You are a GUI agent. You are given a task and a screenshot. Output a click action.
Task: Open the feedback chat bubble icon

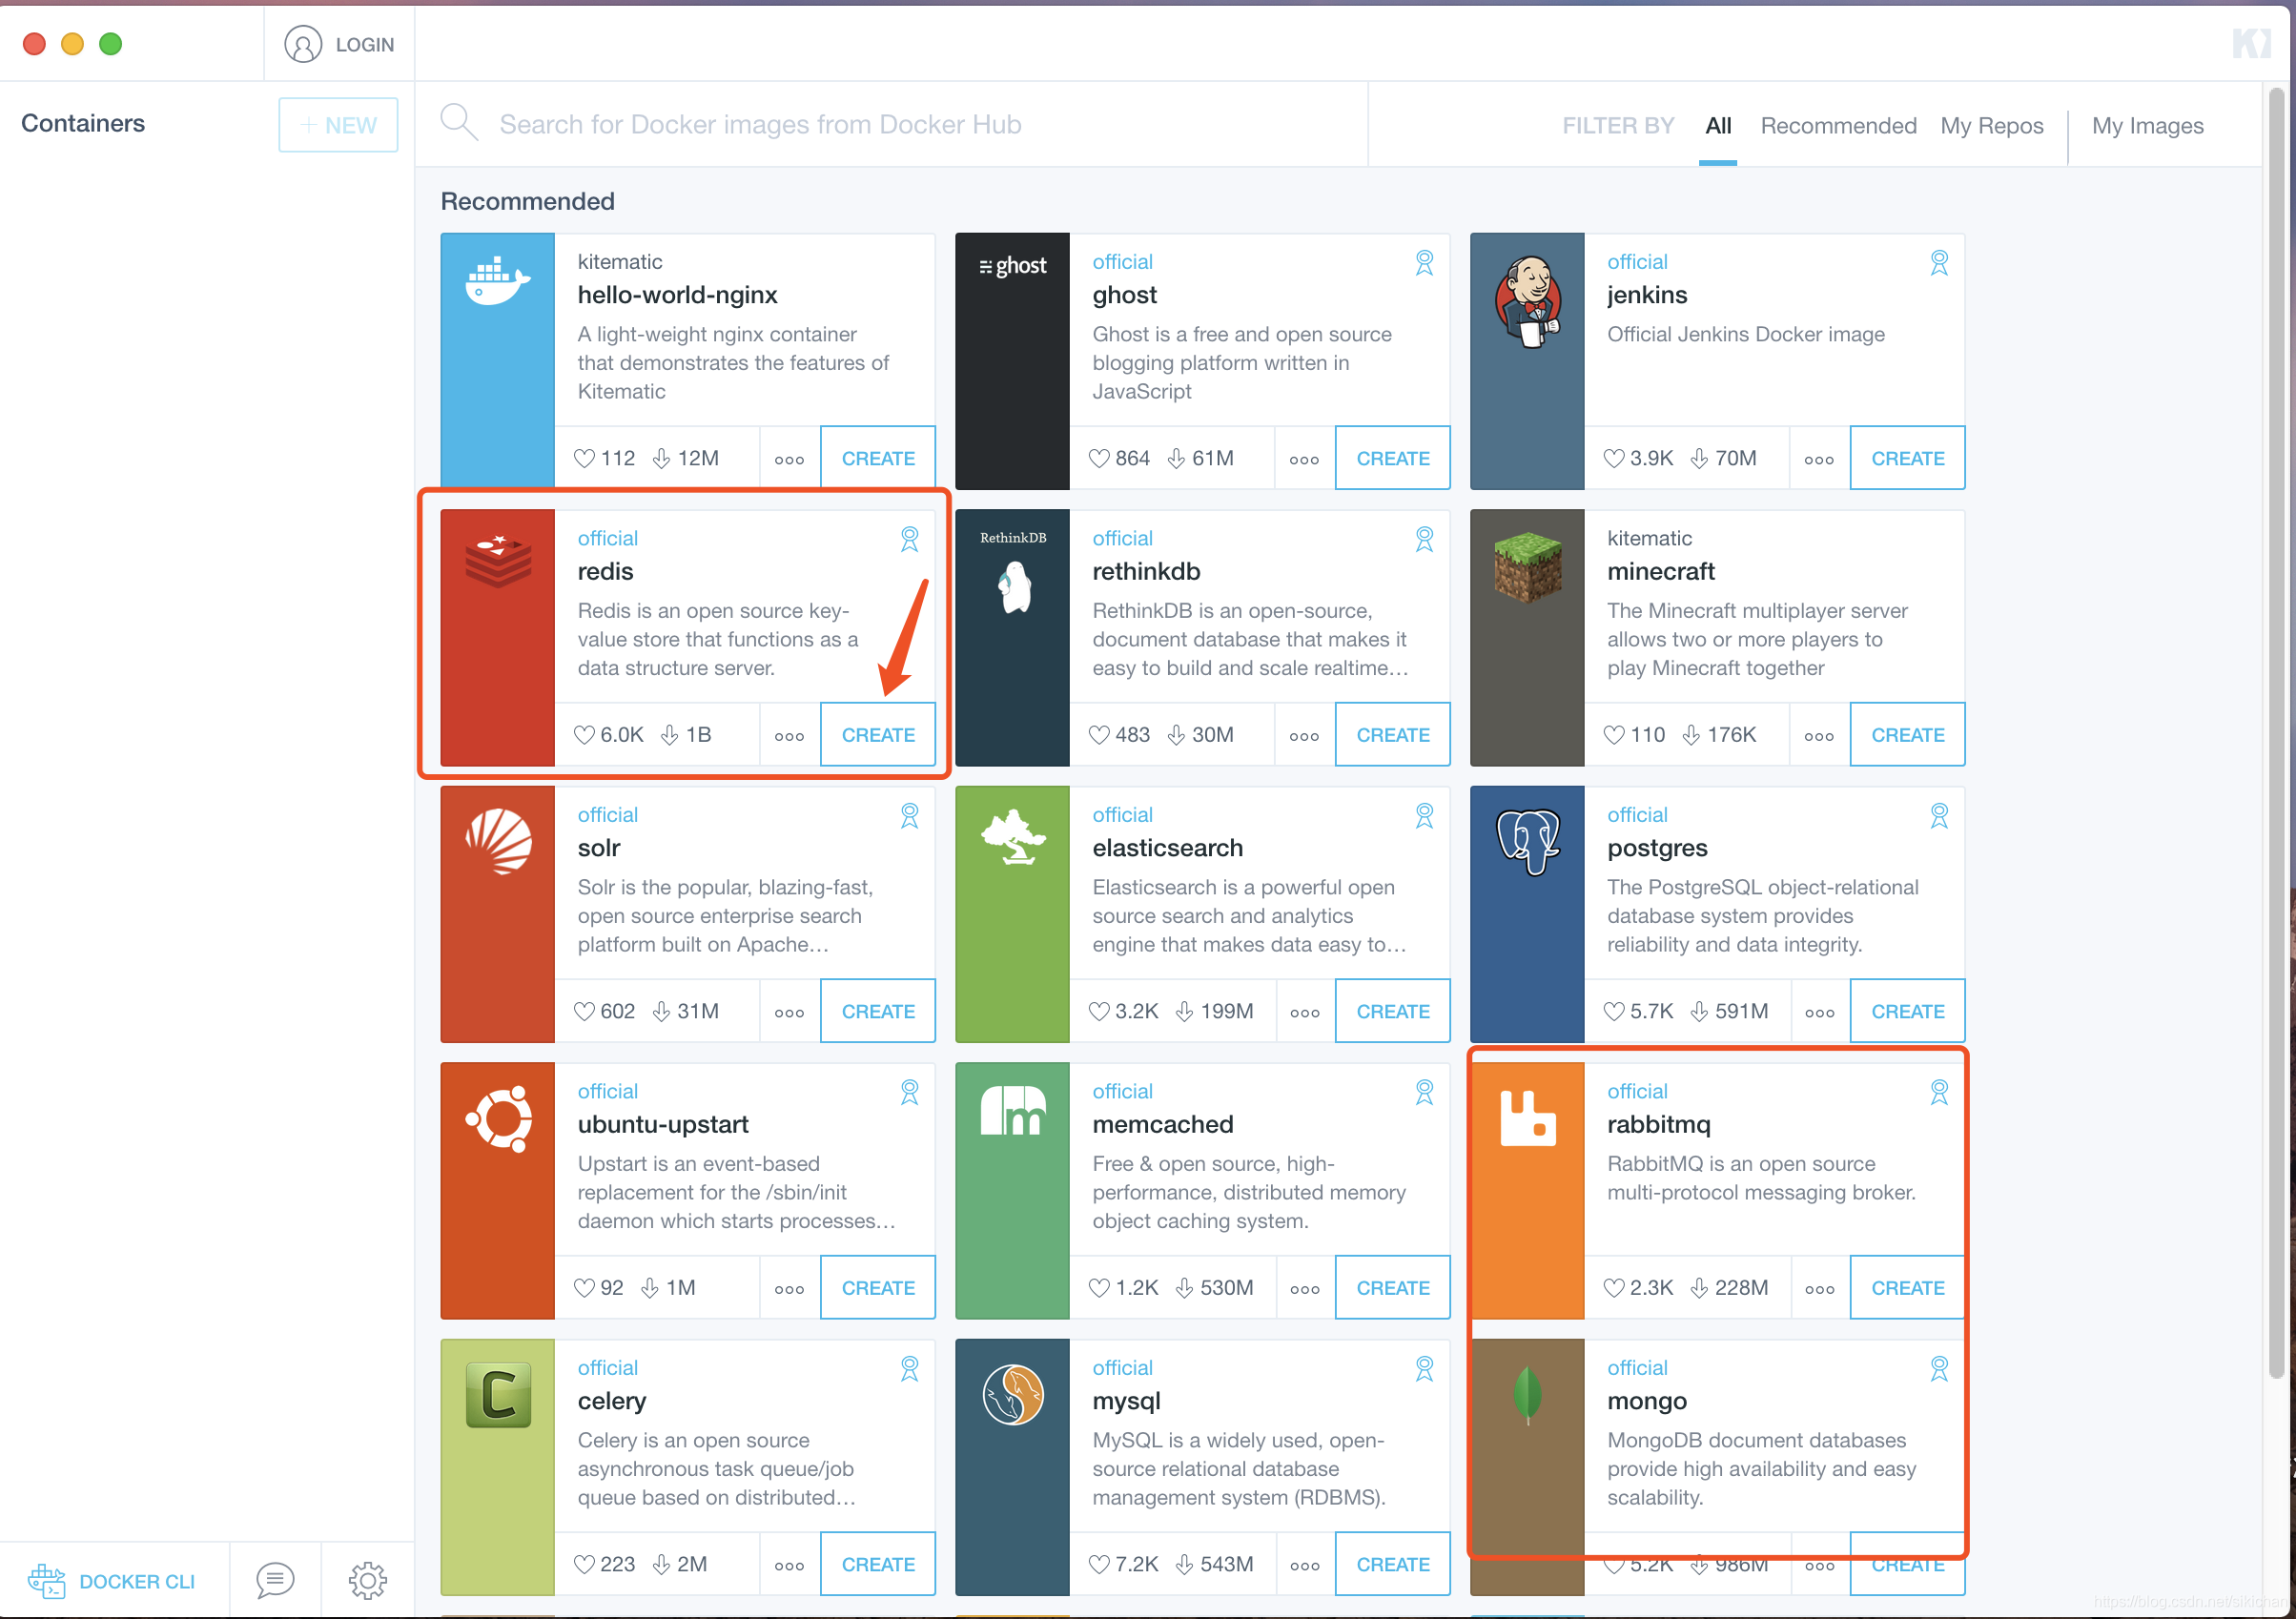(274, 1580)
